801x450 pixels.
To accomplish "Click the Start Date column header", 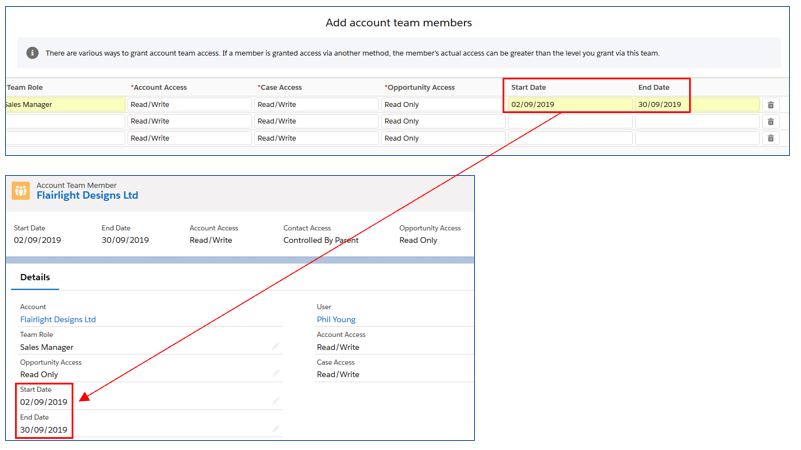I will (x=529, y=87).
